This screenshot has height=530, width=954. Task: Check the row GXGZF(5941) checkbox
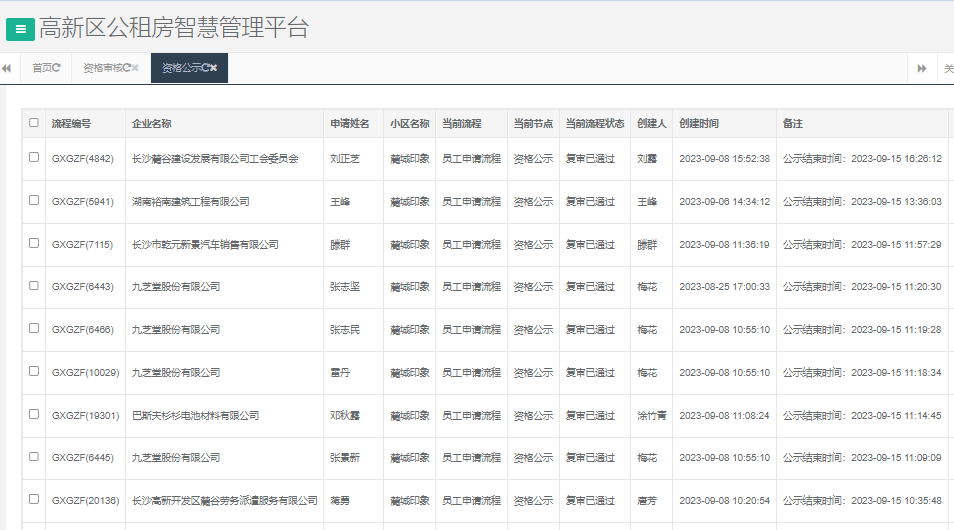pyautogui.click(x=34, y=200)
